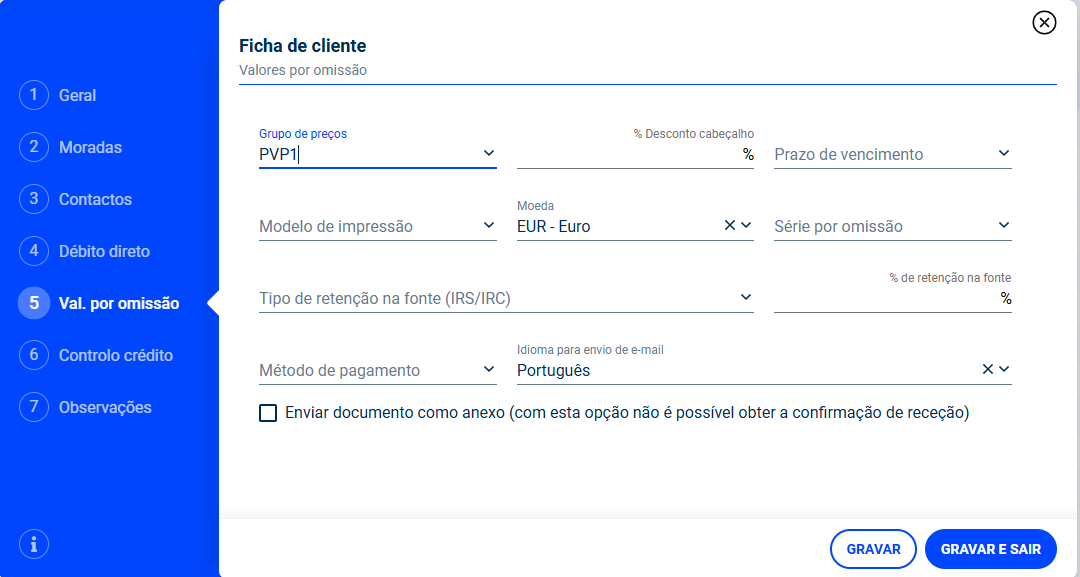Screen dimensions: 1080x577
Task: Switch to the Moradas section
Action: coord(90,147)
